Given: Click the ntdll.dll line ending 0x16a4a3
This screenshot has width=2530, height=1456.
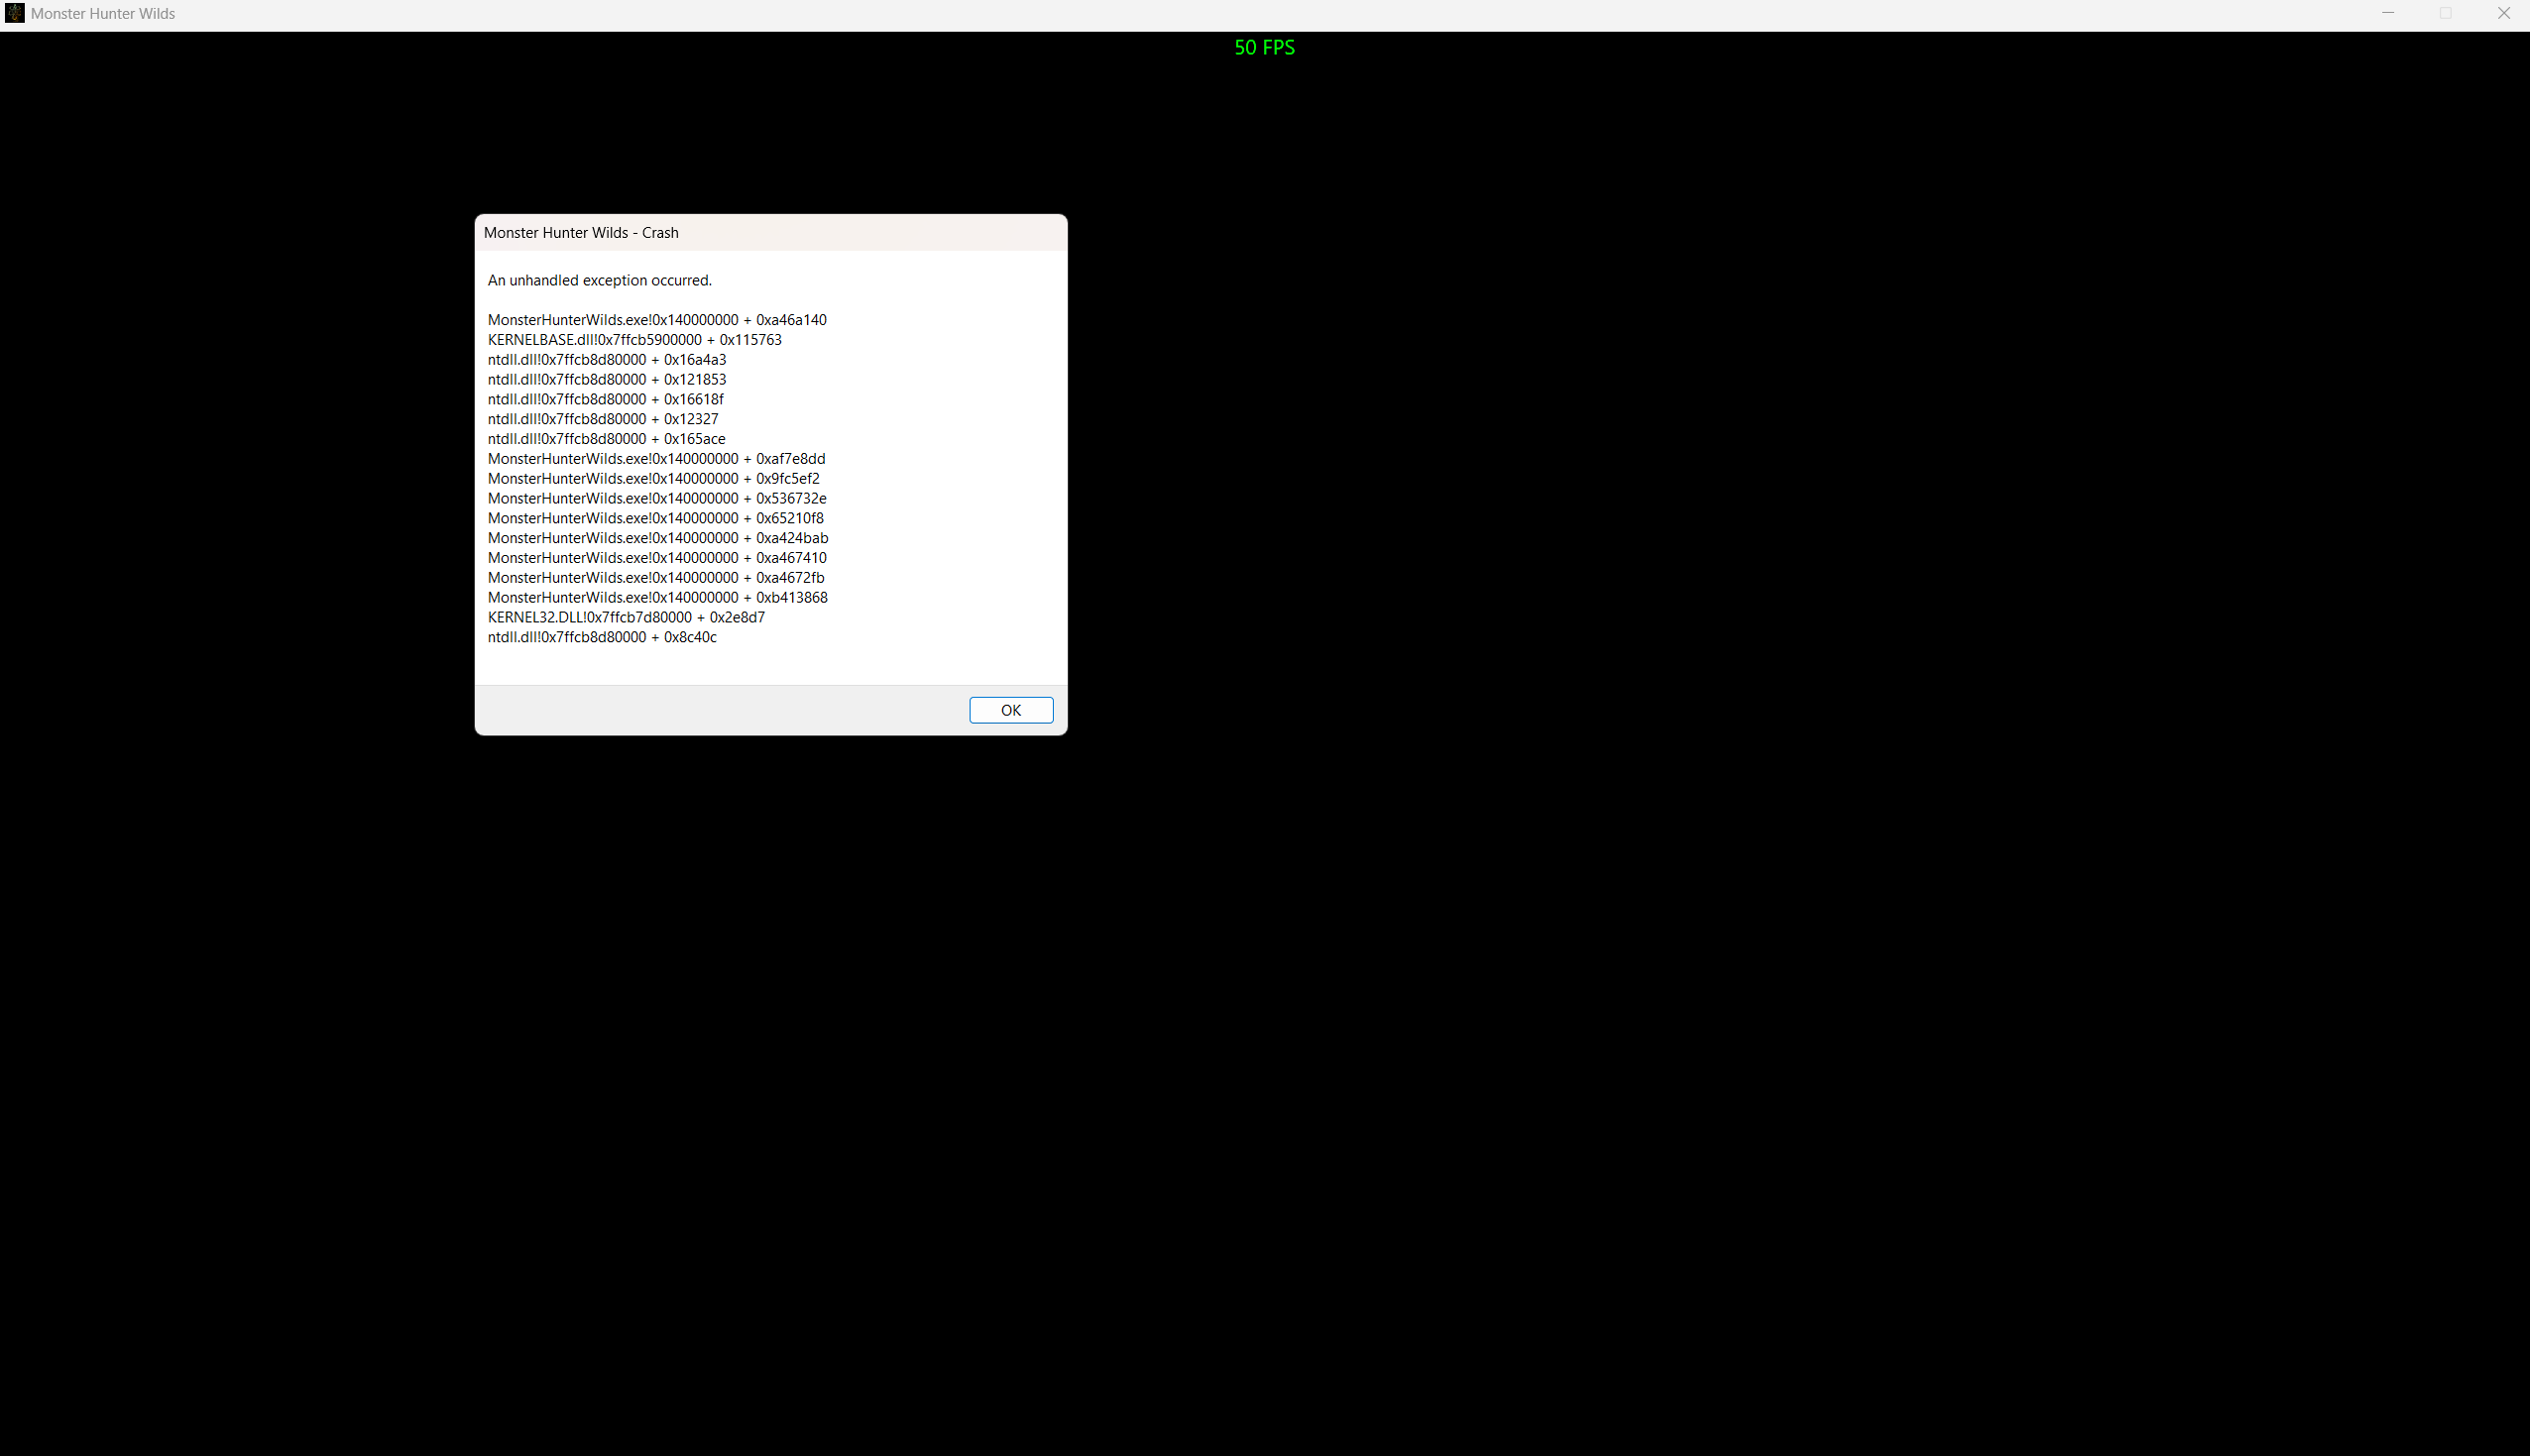Looking at the screenshot, I should tap(607, 360).
